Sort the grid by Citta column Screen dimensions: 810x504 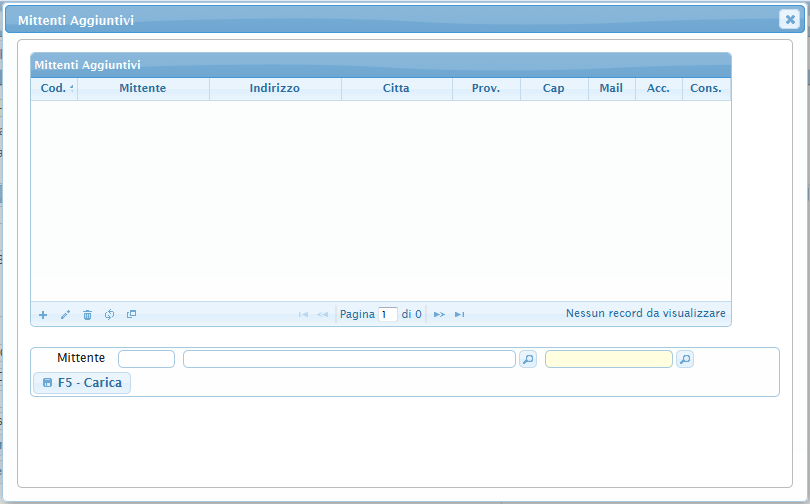pyautogui.click(x=396, y=89)
